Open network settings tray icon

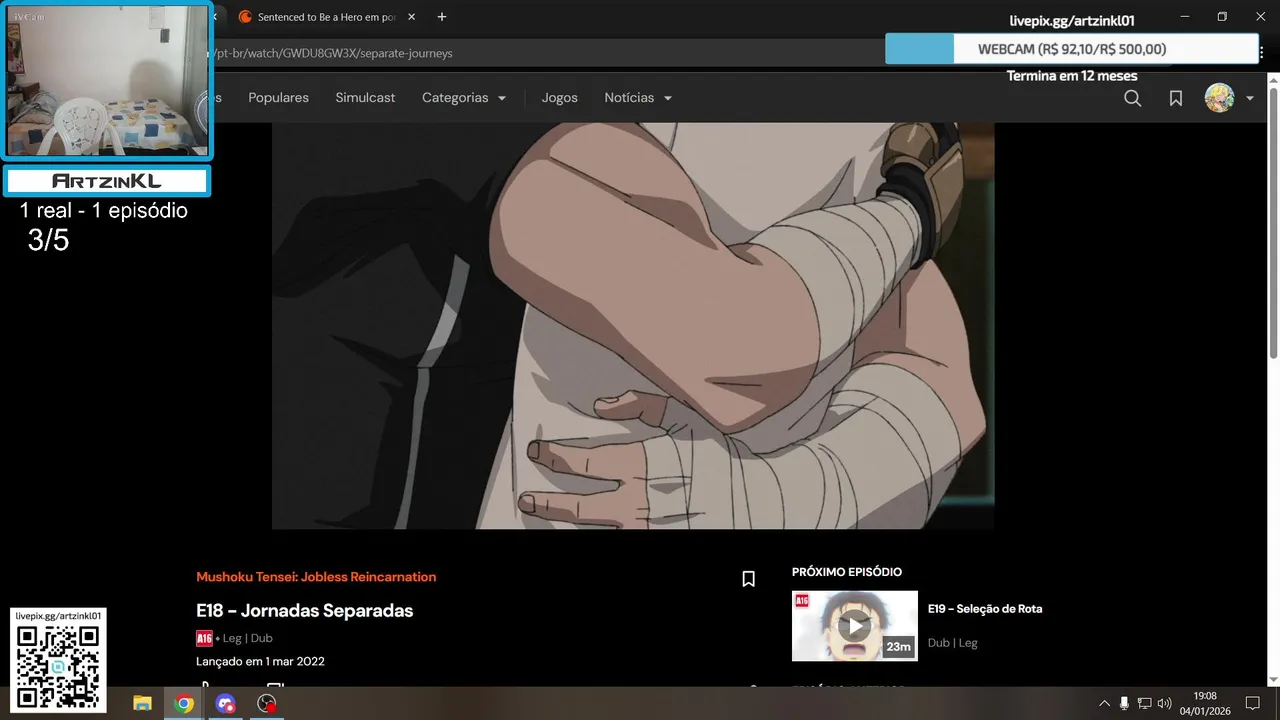coord(1145,704)
